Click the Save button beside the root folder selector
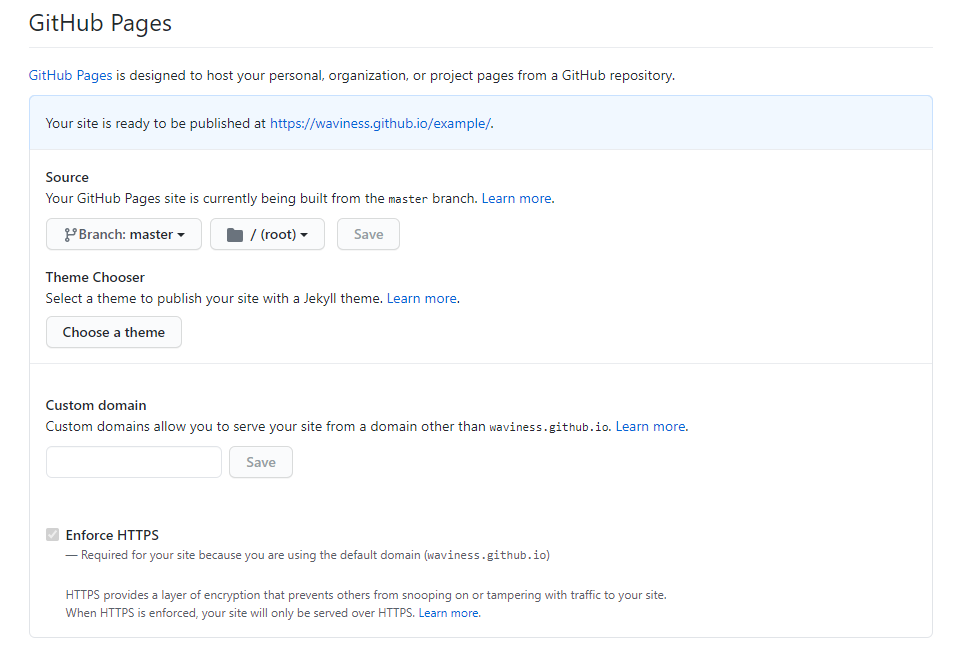Viewport: 967px width, 647px height. coord(368,234)
